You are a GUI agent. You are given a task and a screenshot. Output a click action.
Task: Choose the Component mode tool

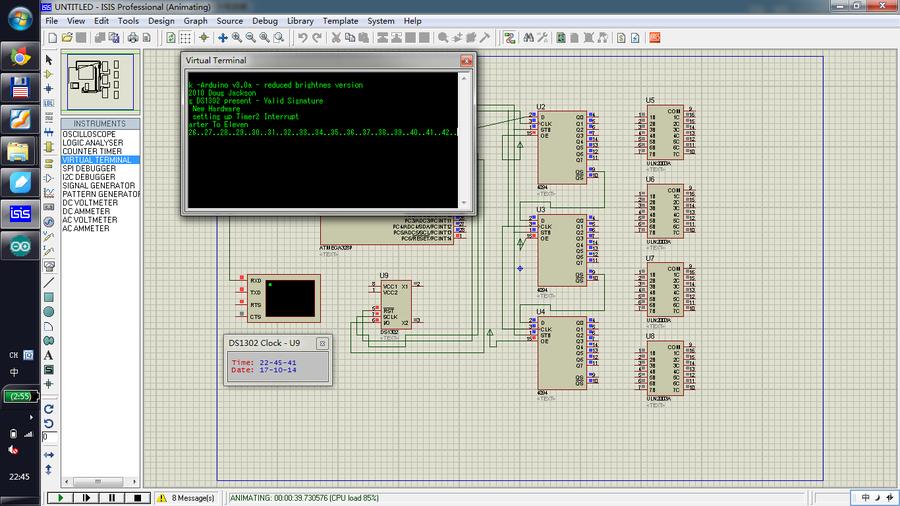tap(49, 74)
